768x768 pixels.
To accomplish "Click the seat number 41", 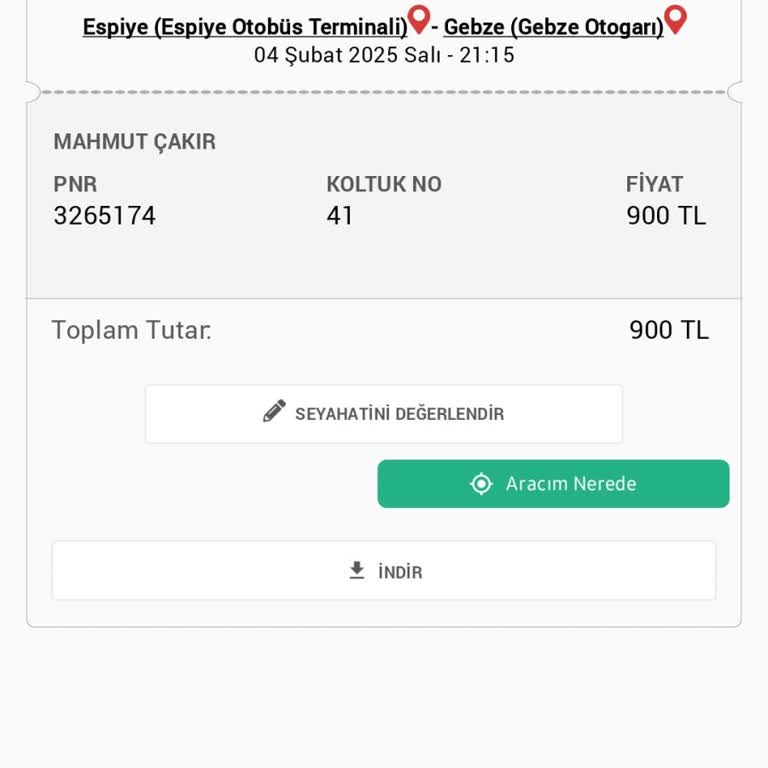I will [x=340, y=216].
